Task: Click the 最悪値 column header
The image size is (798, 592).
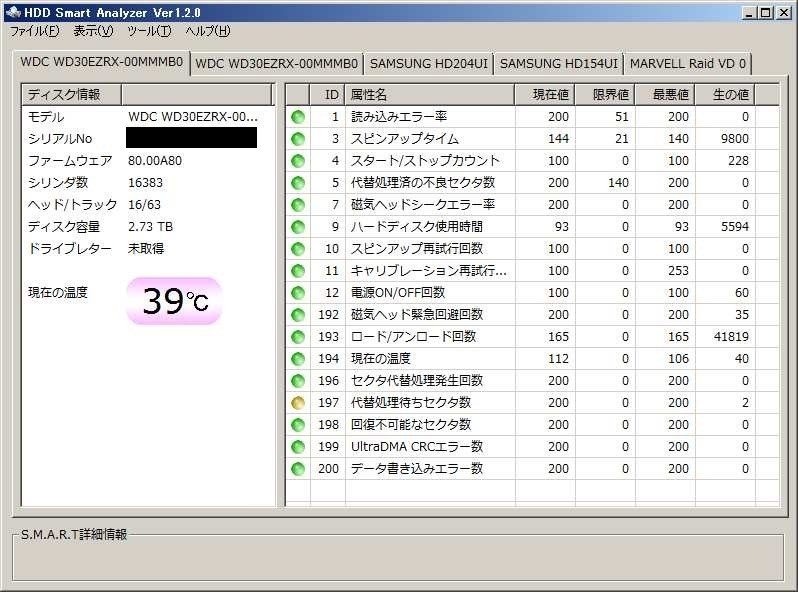Action: click(665, 95)
